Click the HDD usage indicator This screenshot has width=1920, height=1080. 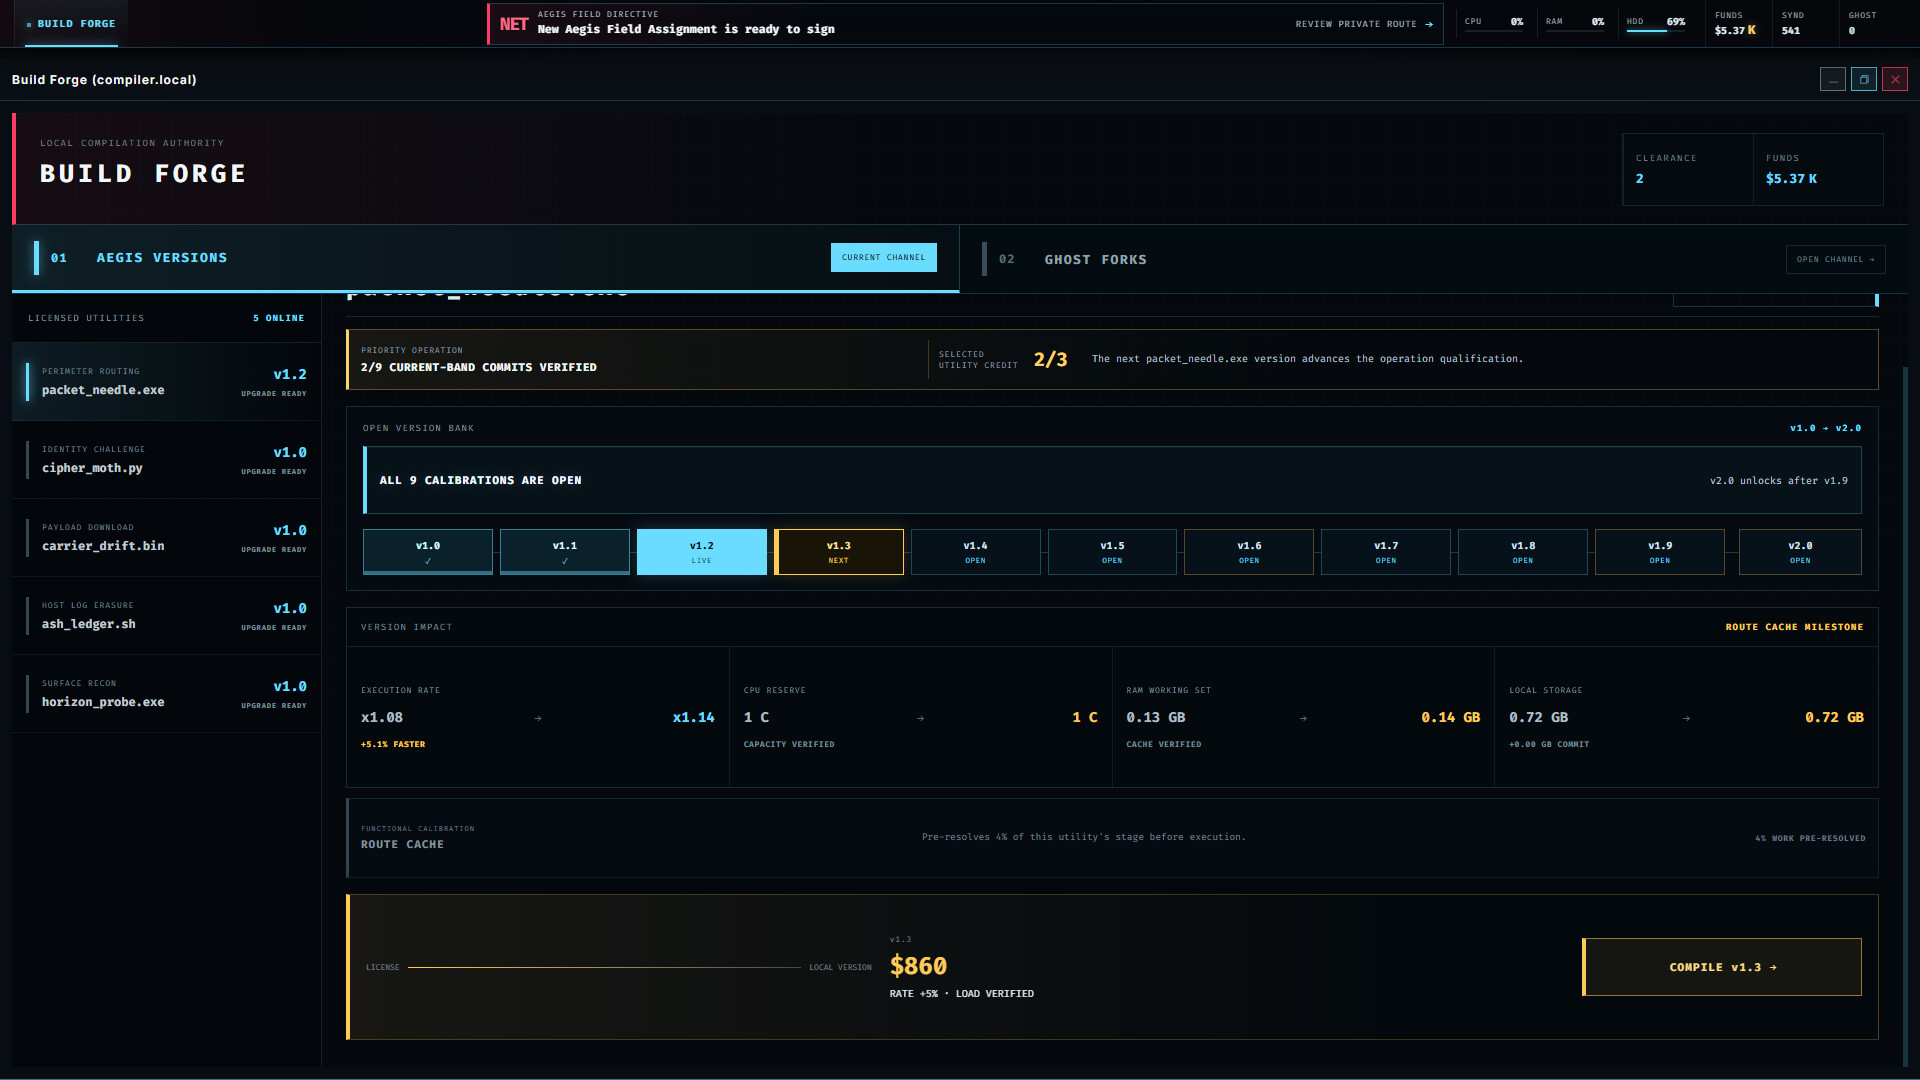tap(1656, 23)
